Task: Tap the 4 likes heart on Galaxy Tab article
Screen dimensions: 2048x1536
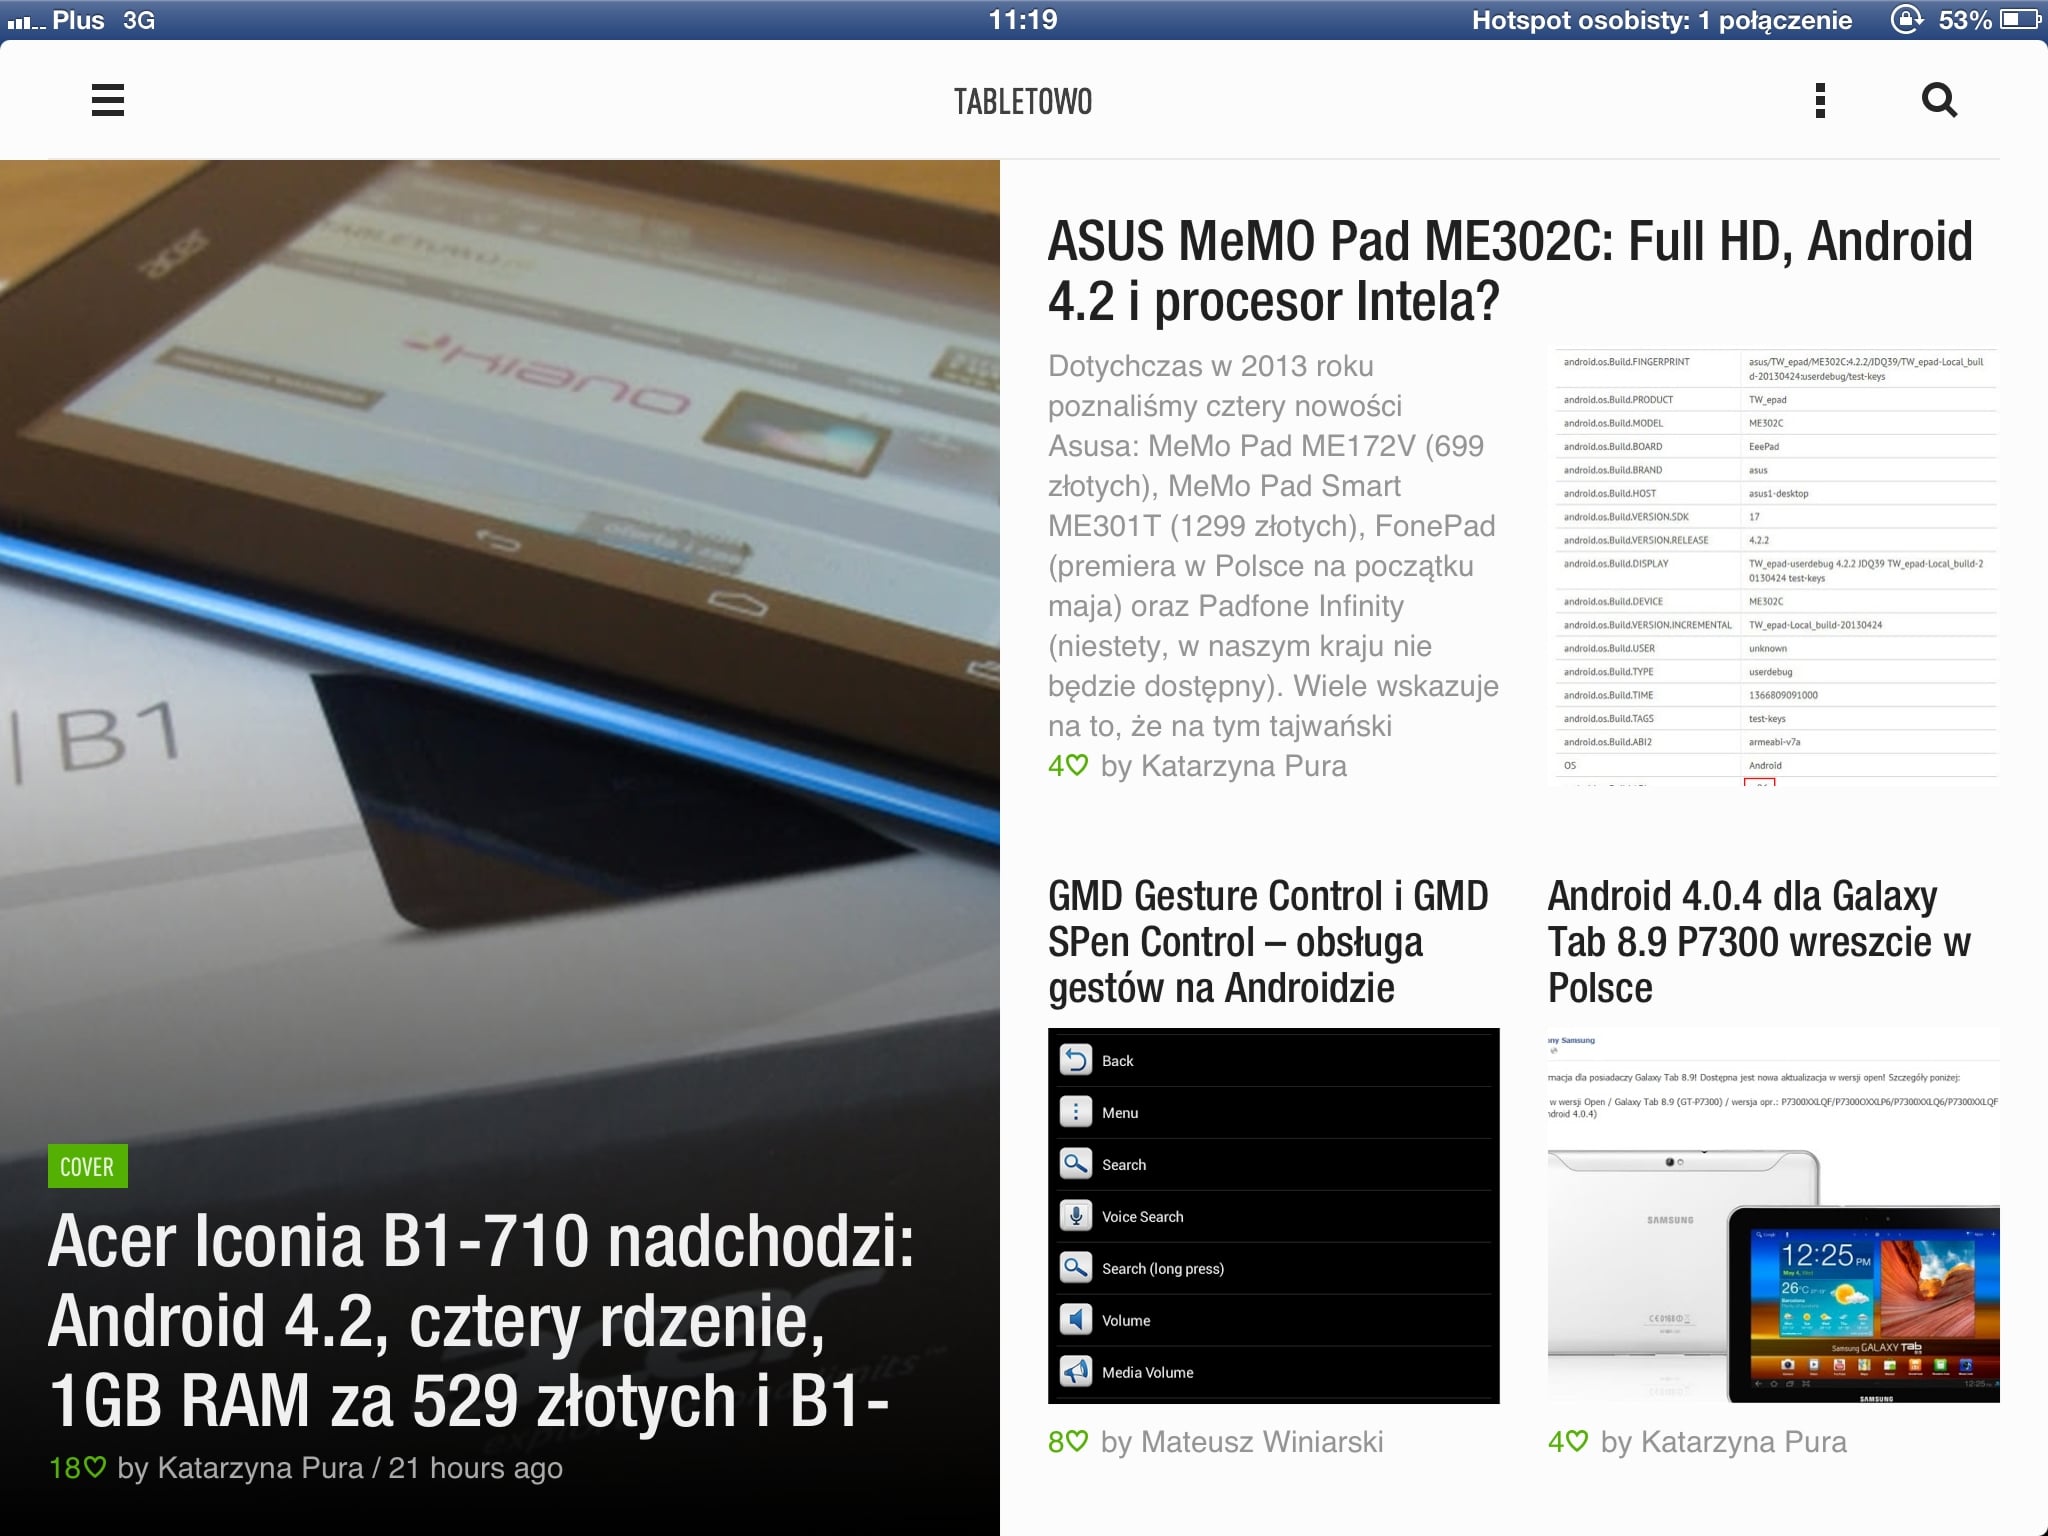Action: click(x=1567, y=1442)
